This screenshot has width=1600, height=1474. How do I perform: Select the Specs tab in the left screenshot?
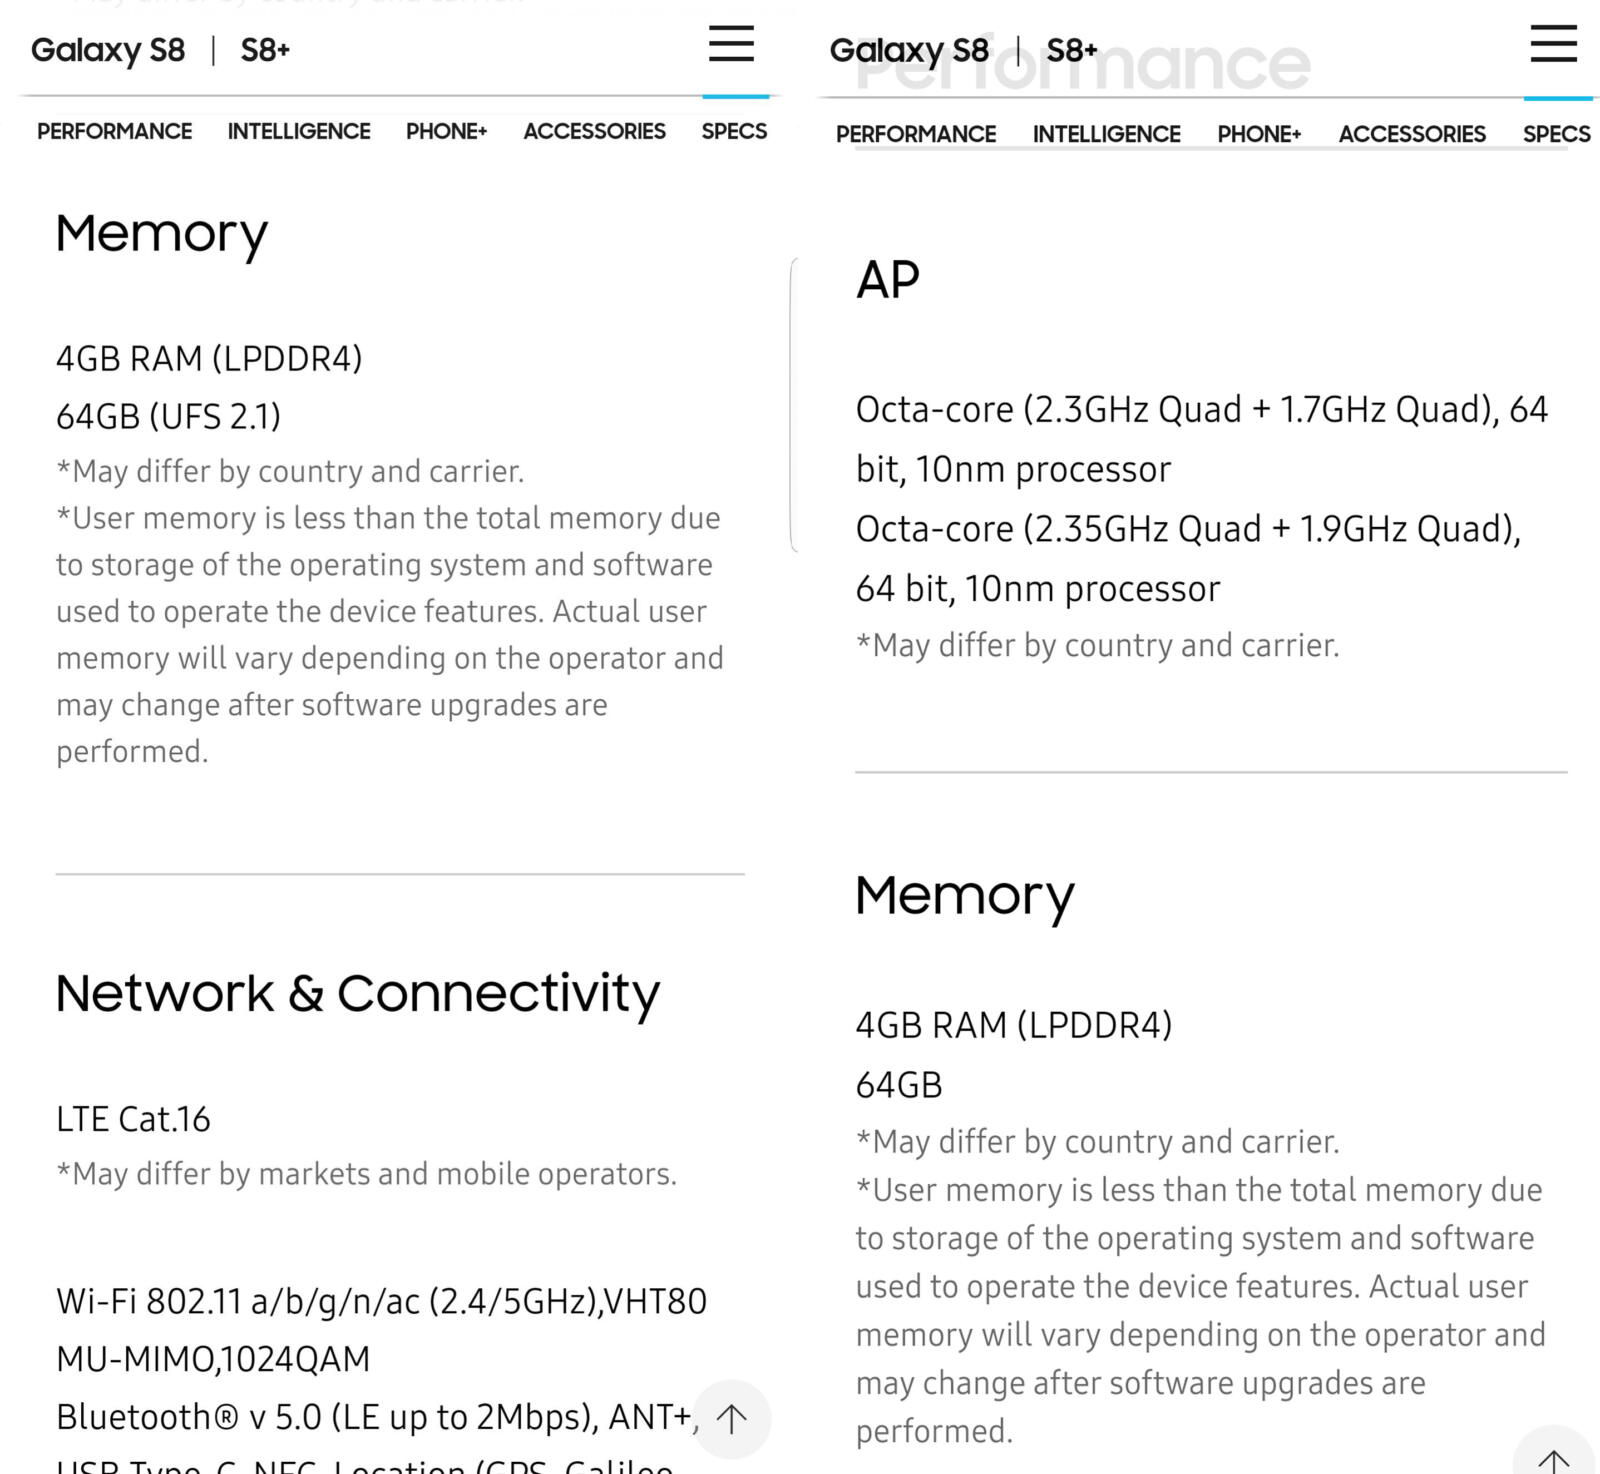click(734, 131)
